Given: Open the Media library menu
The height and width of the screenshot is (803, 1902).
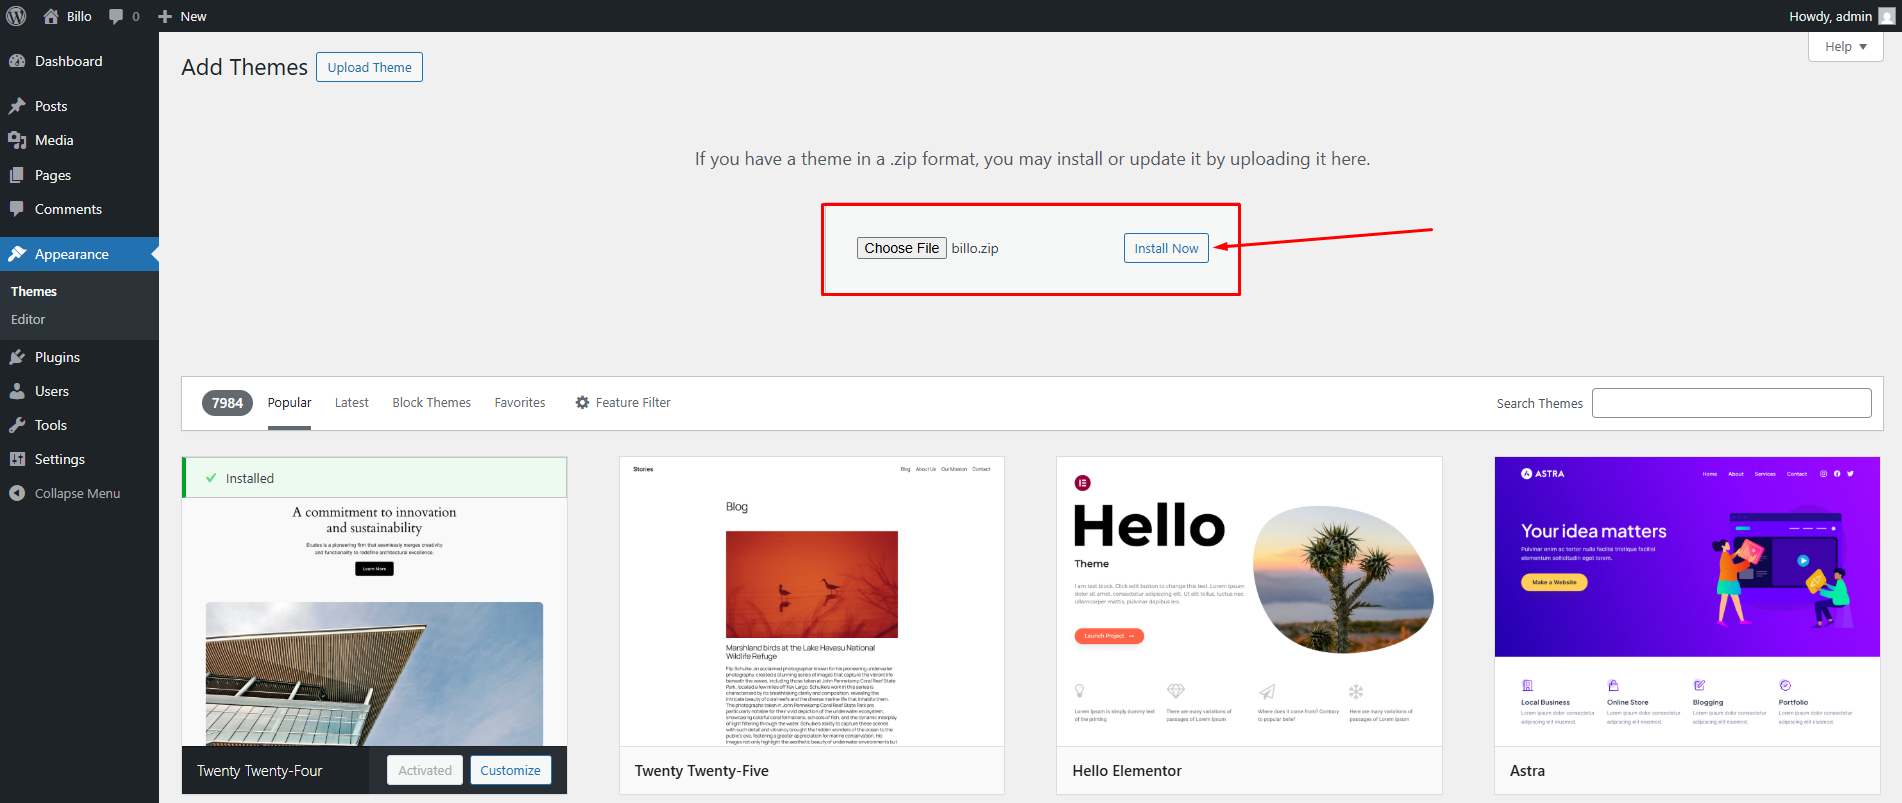Looking at the screenshot, I should tap(54, 140).
